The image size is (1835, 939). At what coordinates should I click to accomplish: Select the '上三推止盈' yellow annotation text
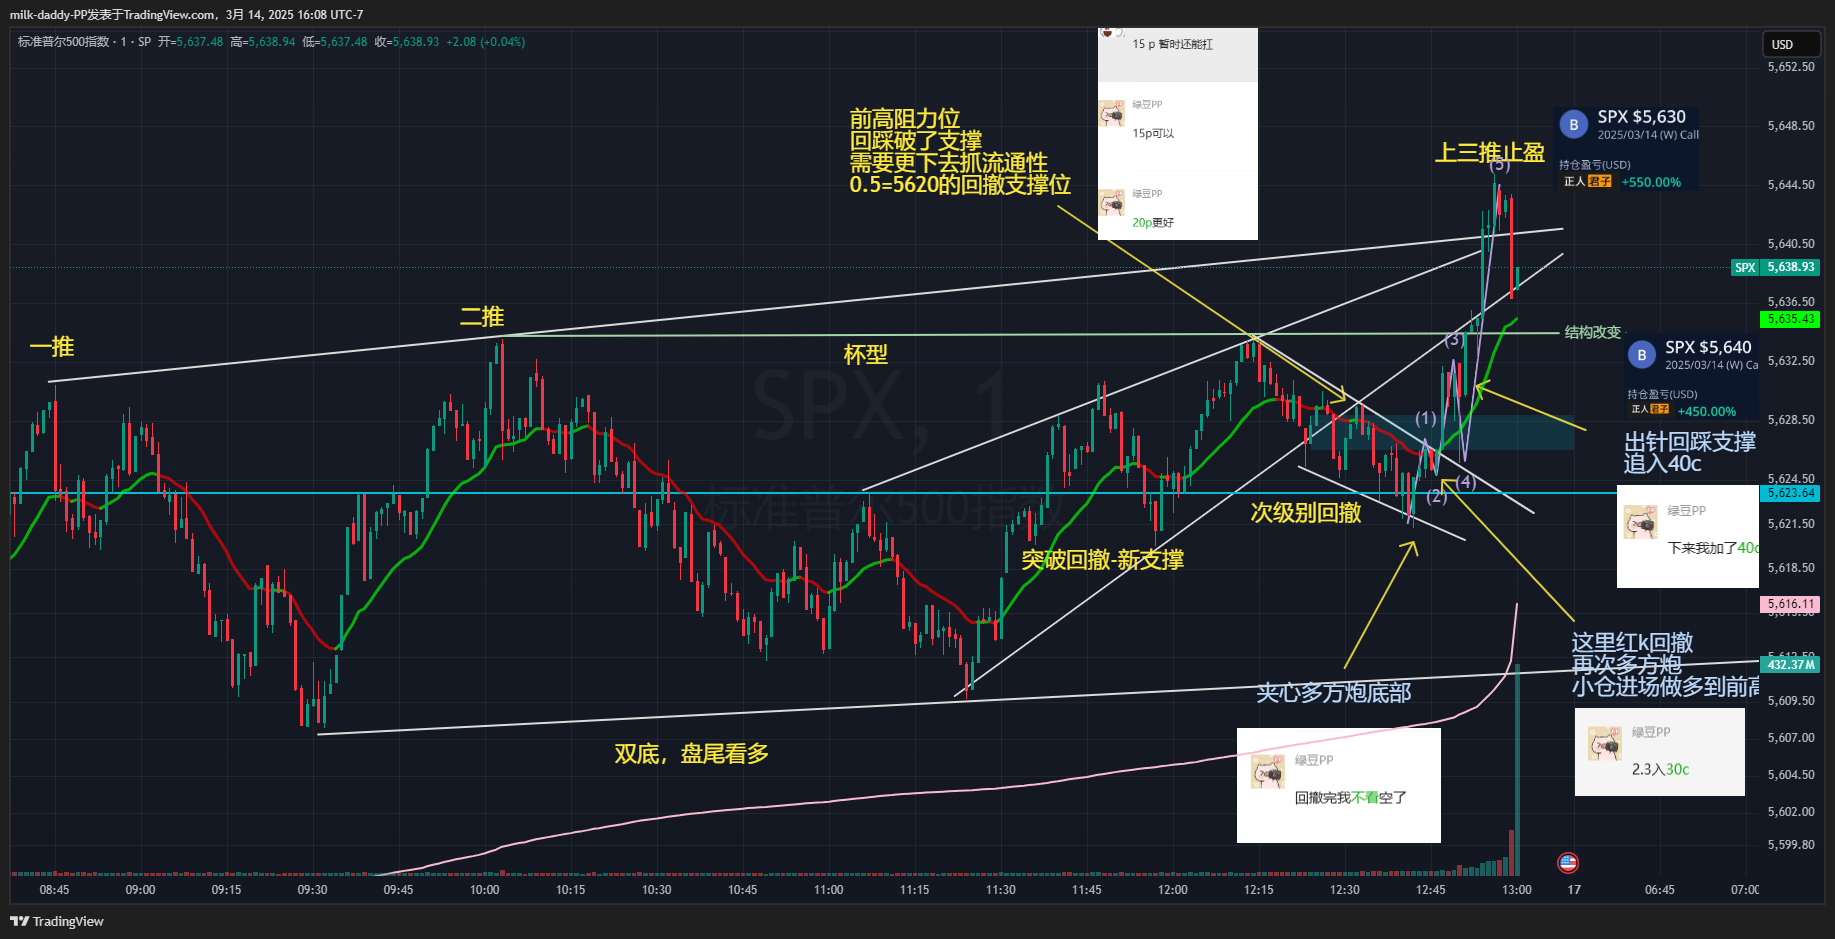click(1489, 152)
